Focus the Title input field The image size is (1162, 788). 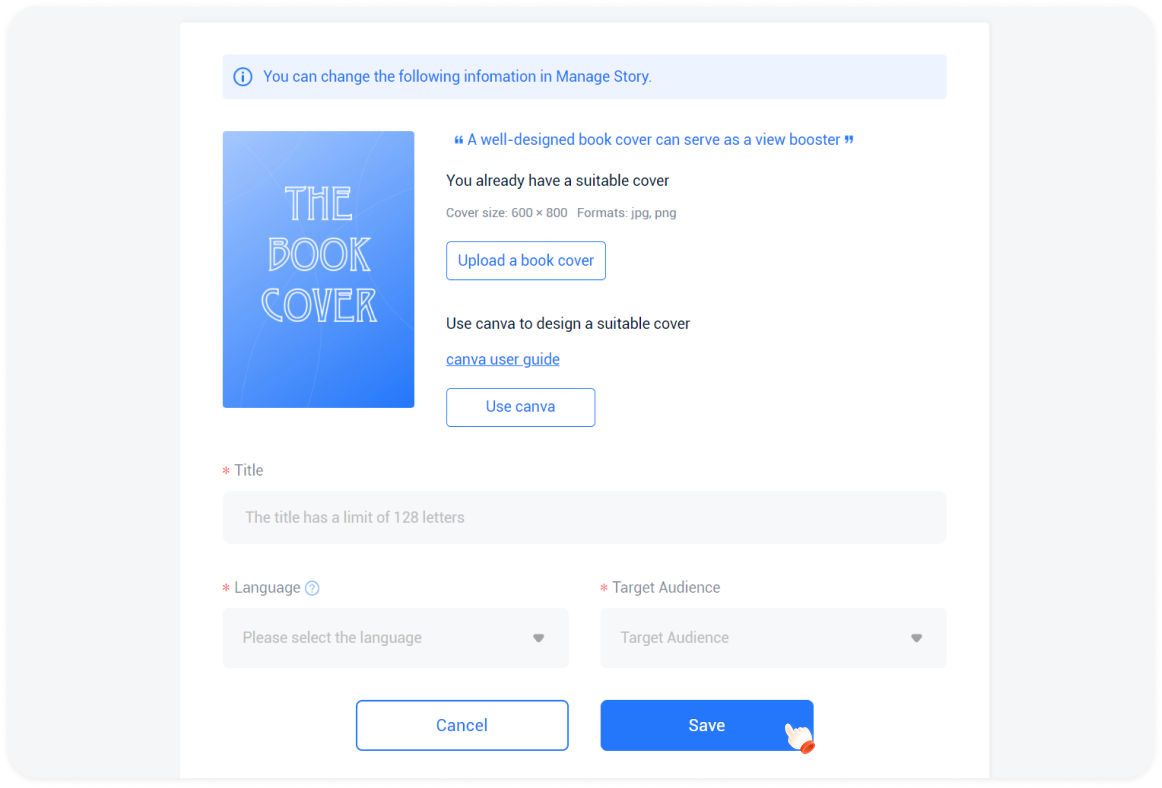(584, 517)
